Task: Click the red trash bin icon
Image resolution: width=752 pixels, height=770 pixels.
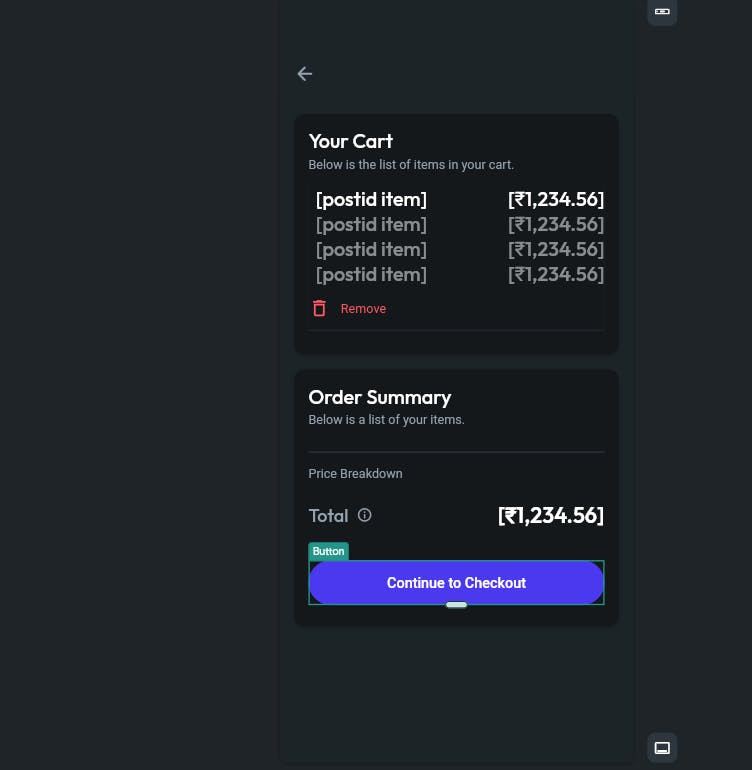Action: coord(319,308)
